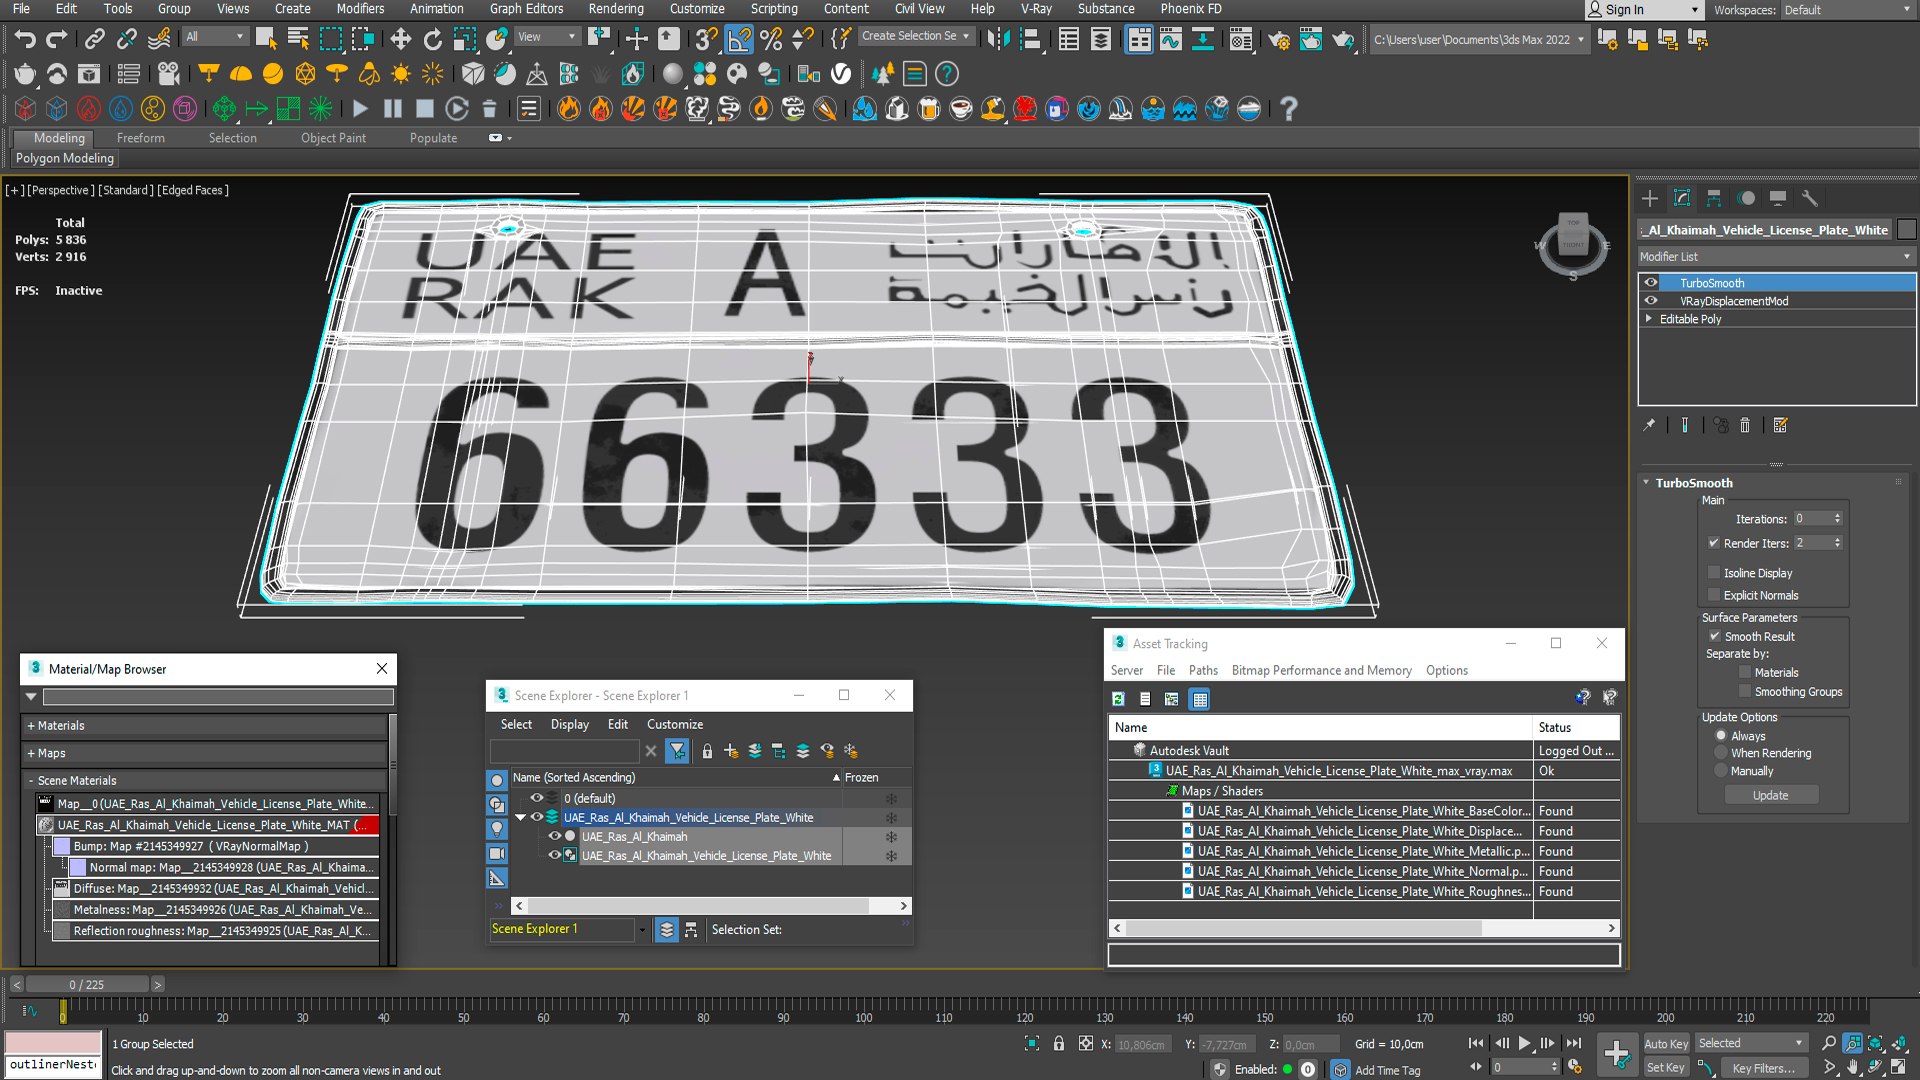1920x1080 pixels.
Task: Open the Utilities wrench panel tab
Action: [x=1809, y=198]
